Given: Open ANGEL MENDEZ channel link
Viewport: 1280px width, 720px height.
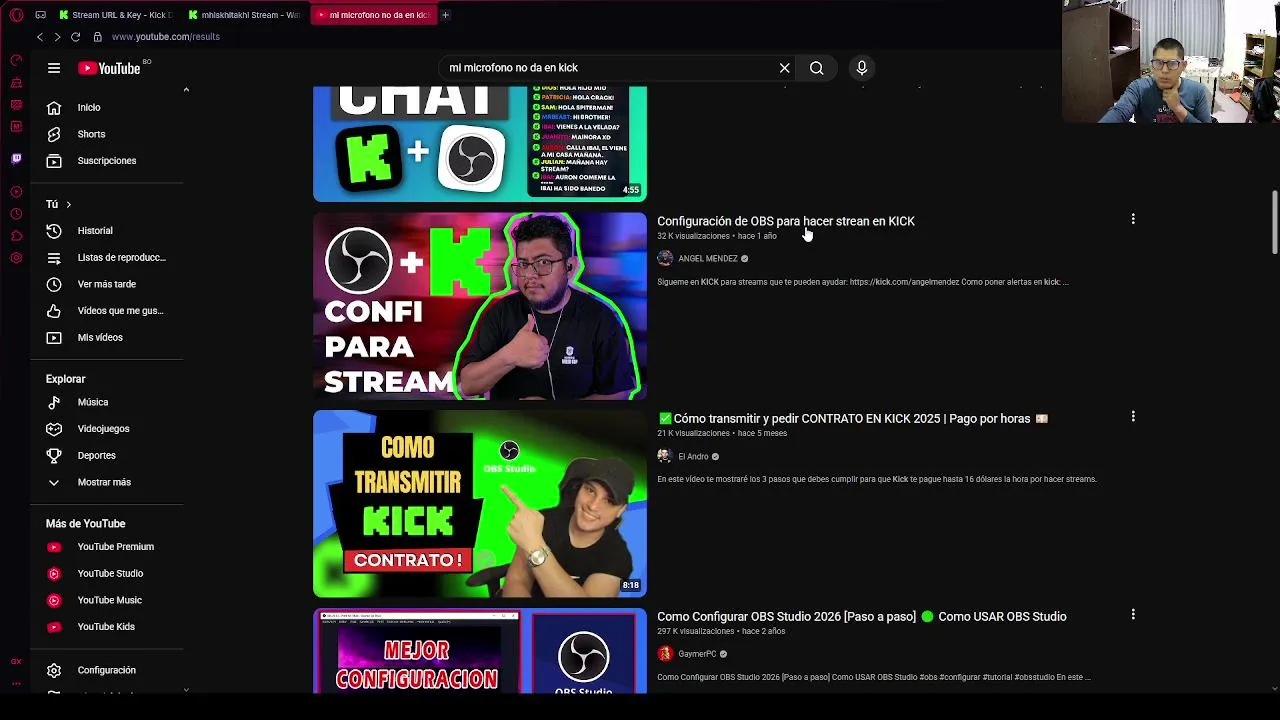Looking at the screenshot, I should coord(708,259).
